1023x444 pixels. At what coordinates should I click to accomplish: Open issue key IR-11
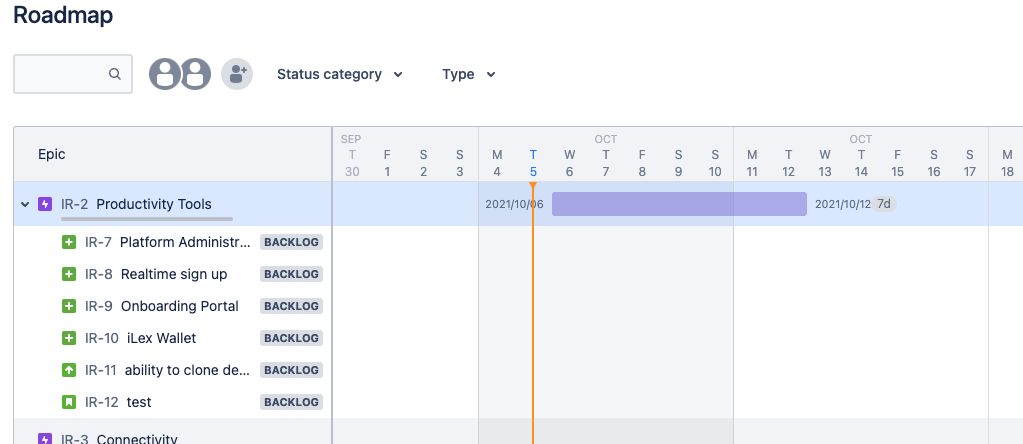pyautogui.click(x=100, y=370)
